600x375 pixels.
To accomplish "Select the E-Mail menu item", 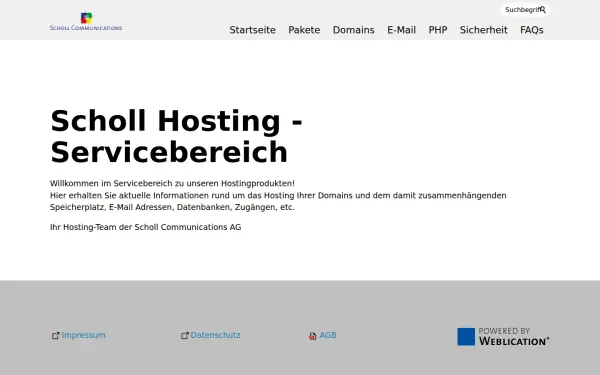I will [x=401, y=30].
